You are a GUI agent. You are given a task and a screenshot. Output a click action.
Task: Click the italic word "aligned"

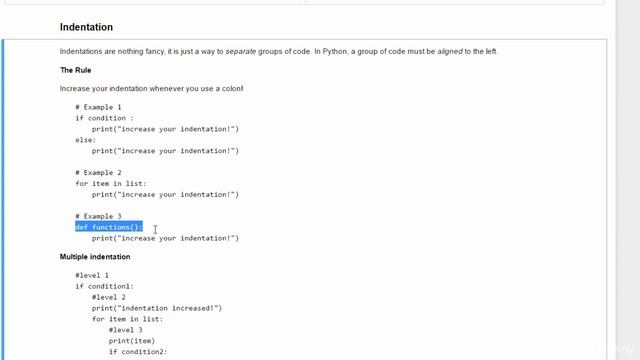(x=450, y=51)
